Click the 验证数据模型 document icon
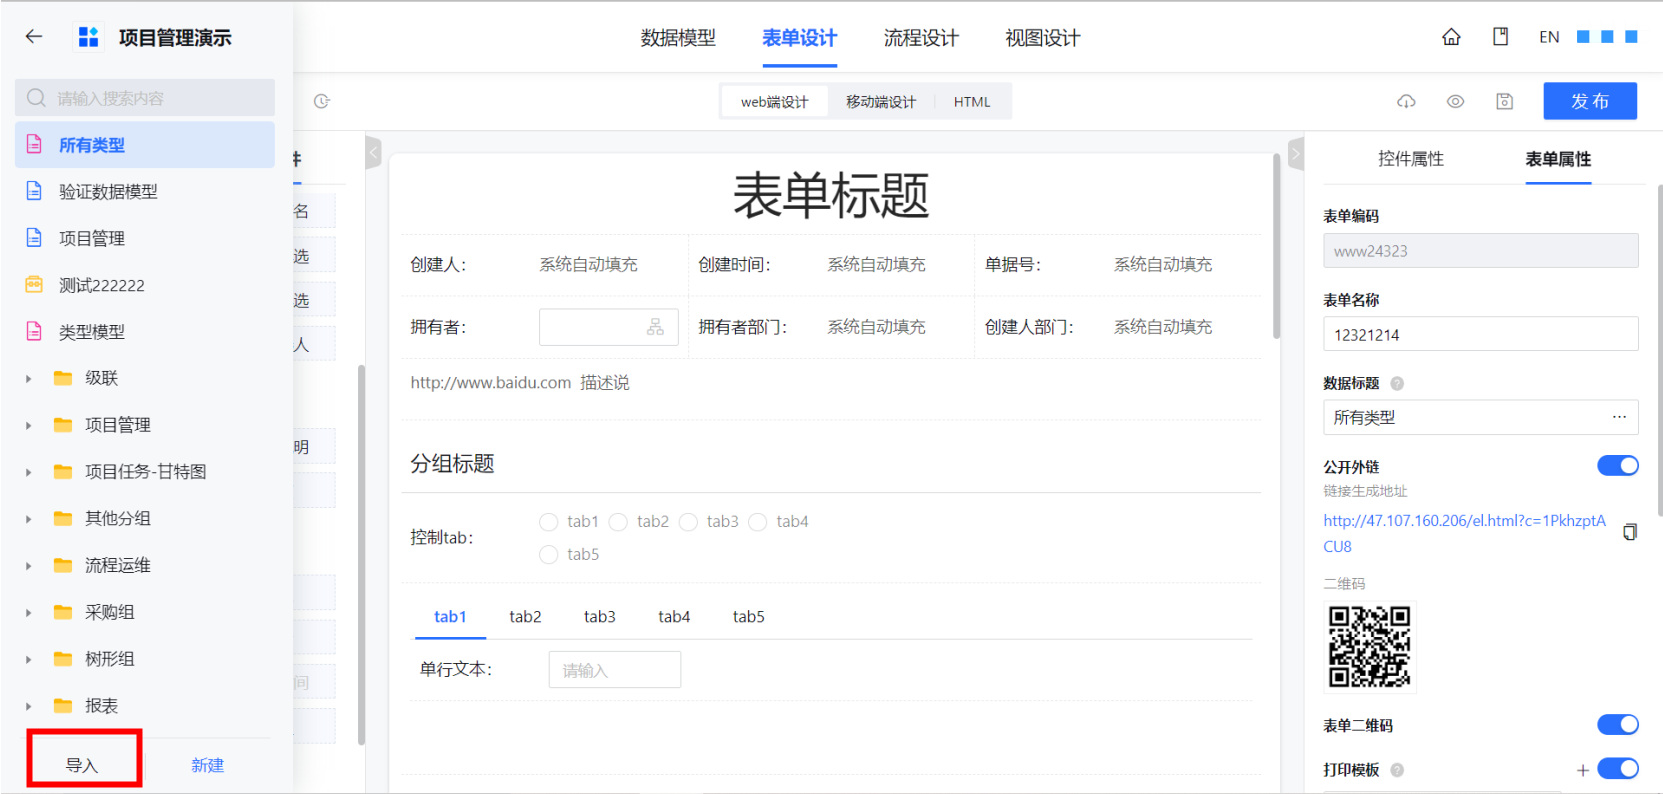Image resolution: width=1663 pixels, height=794 pixels. pos(34,191)
